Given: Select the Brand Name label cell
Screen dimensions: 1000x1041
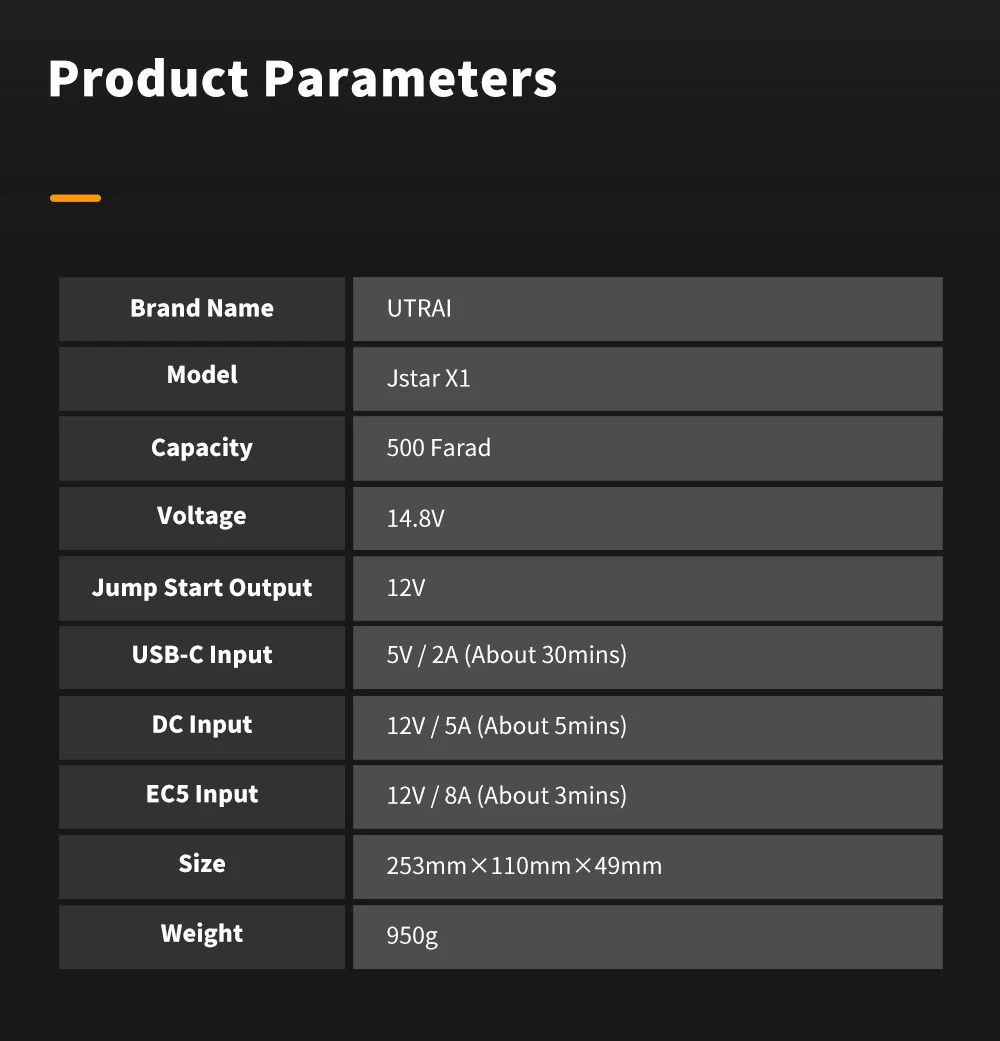Looking at the screenshot, I should (x=202, y=309).
